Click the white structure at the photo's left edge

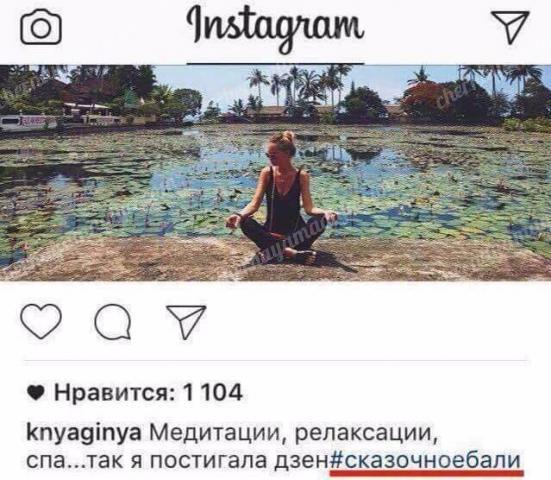pyautogui.click(x=28, y=123)
